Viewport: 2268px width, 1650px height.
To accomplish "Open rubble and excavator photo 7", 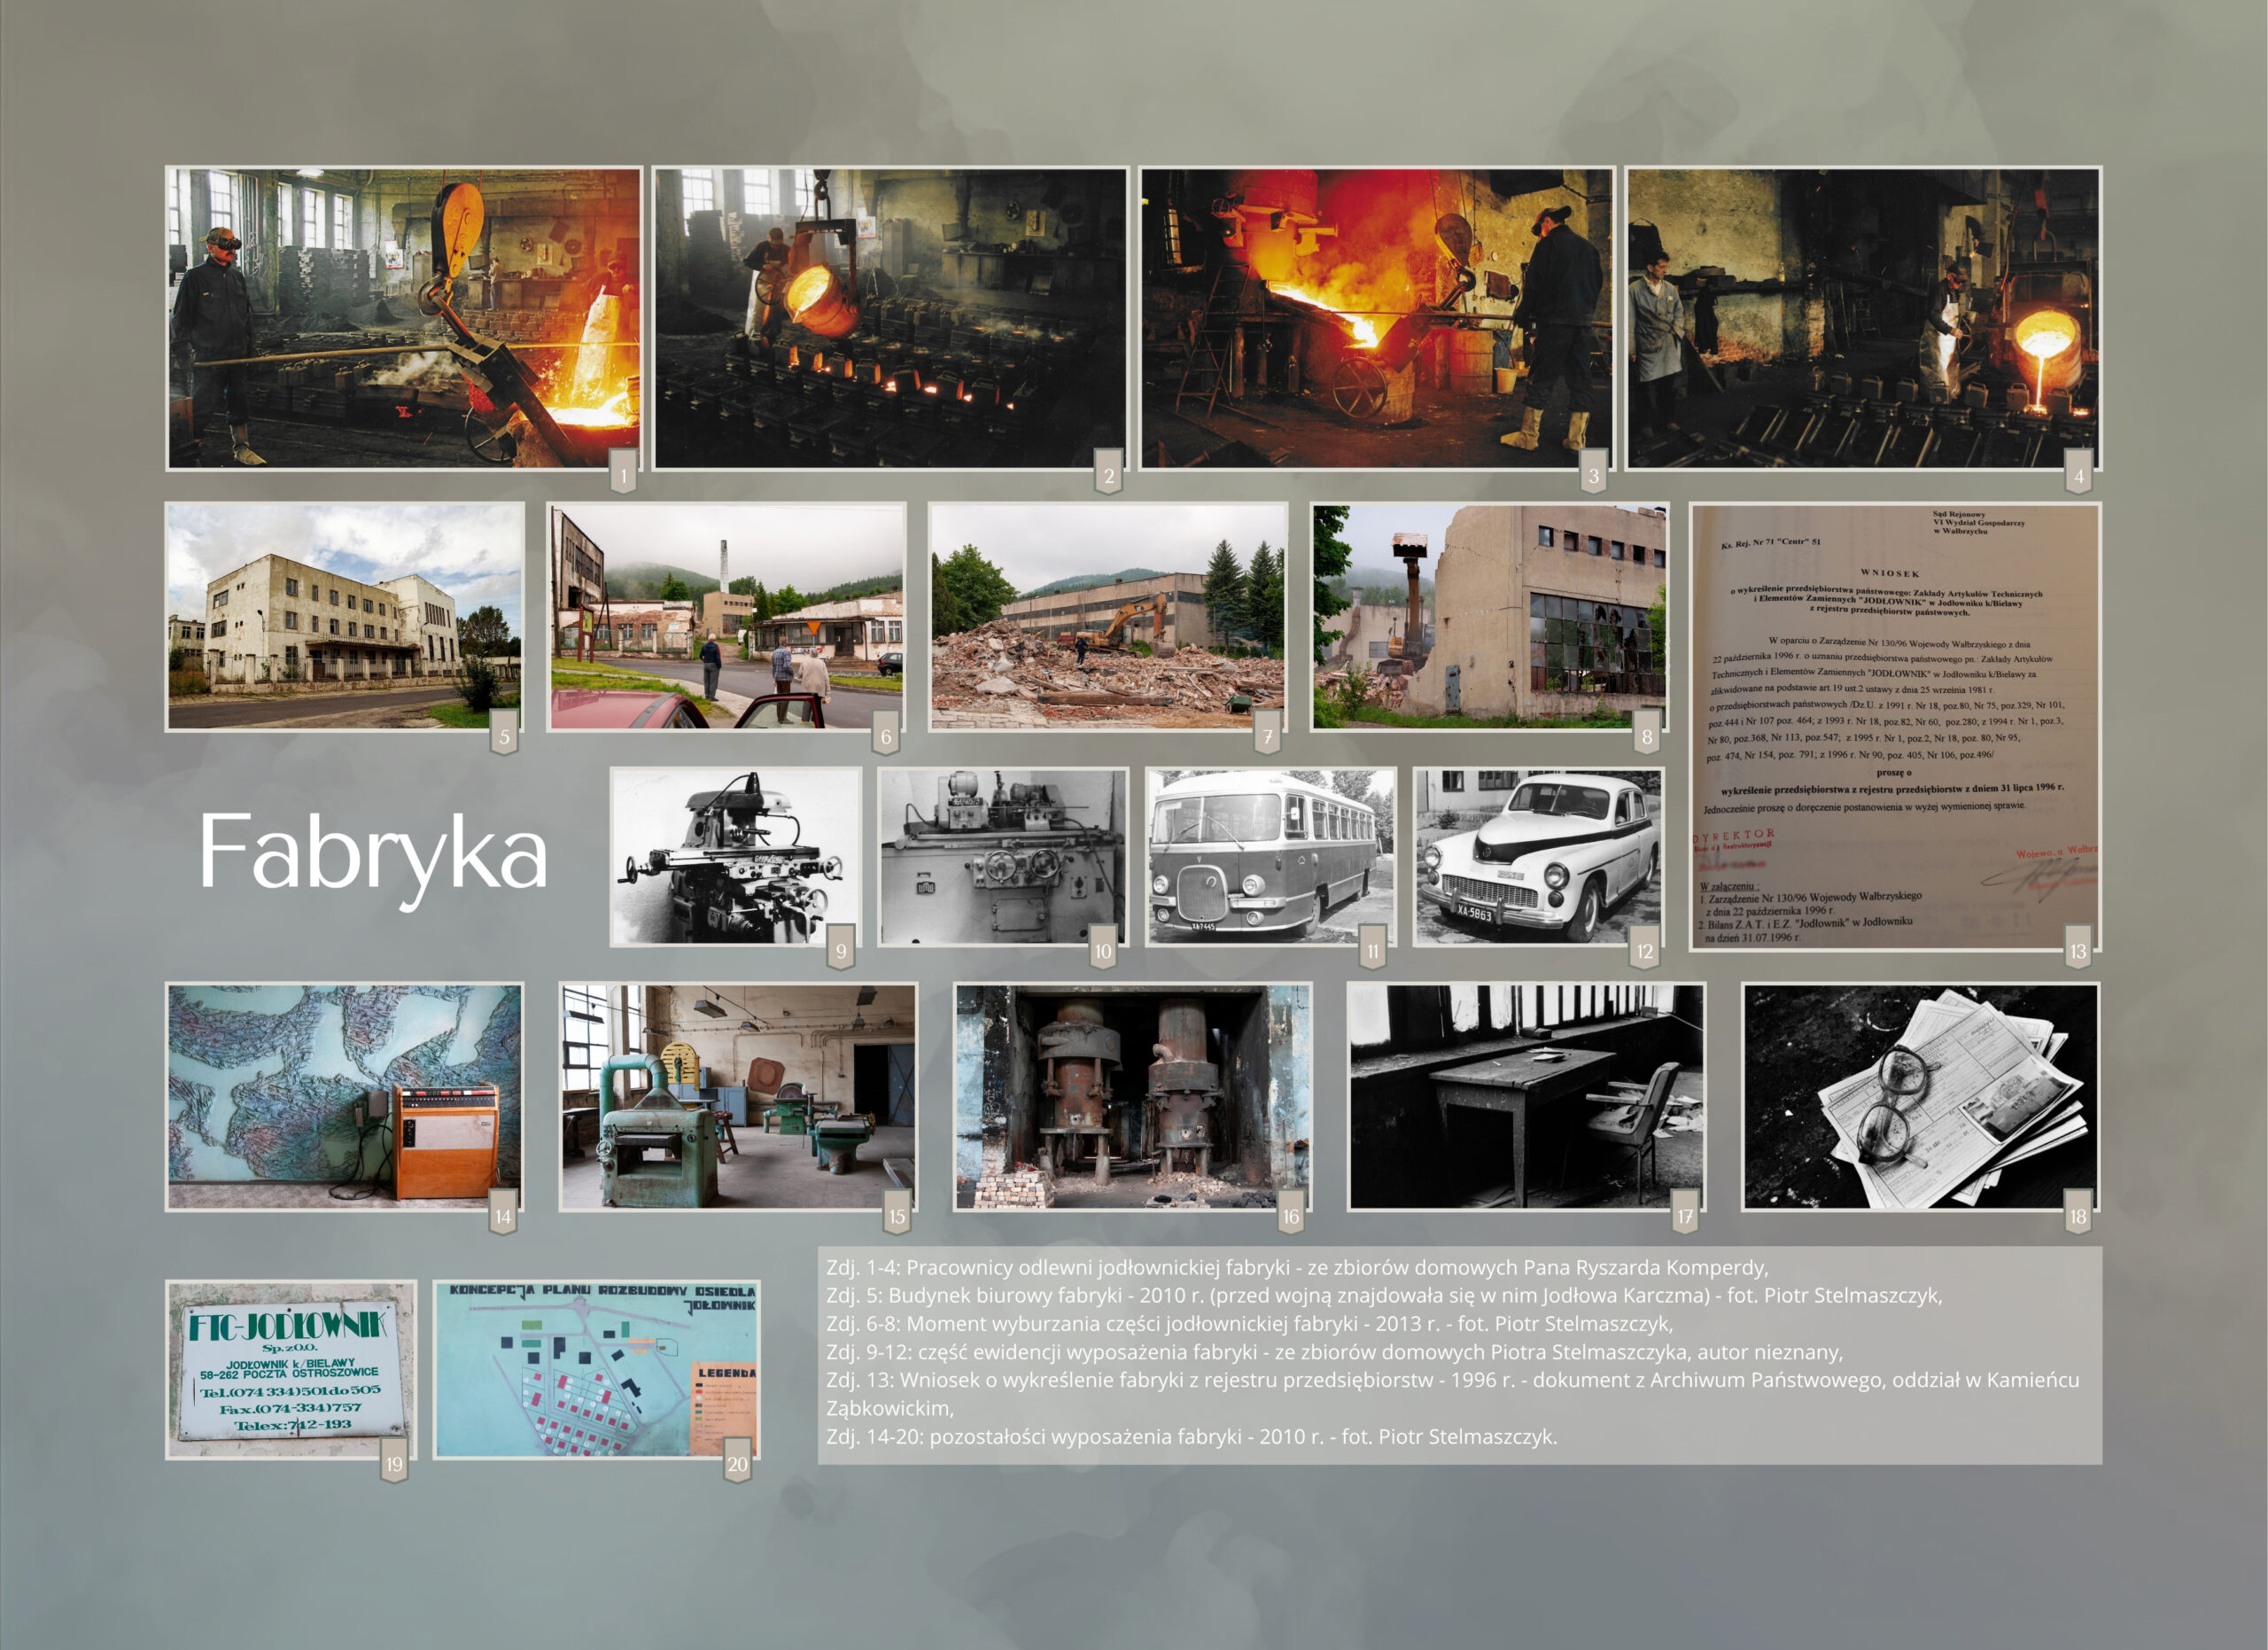I will (x=1107, y=616).
